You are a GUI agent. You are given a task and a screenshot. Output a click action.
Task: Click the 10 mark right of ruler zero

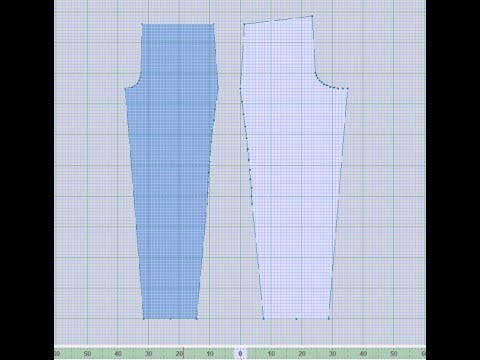click(271, 353)
